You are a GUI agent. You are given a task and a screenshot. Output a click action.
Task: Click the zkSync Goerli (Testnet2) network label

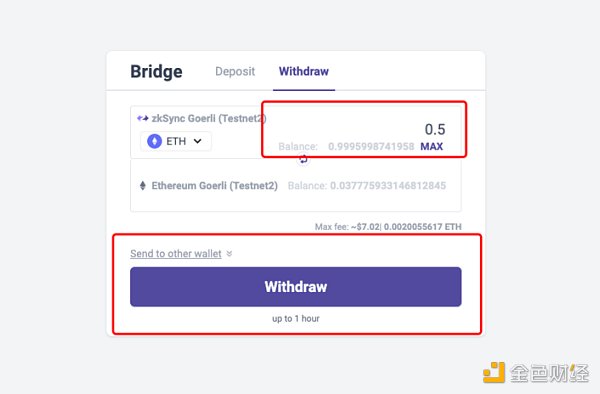[x=209, y=119]
